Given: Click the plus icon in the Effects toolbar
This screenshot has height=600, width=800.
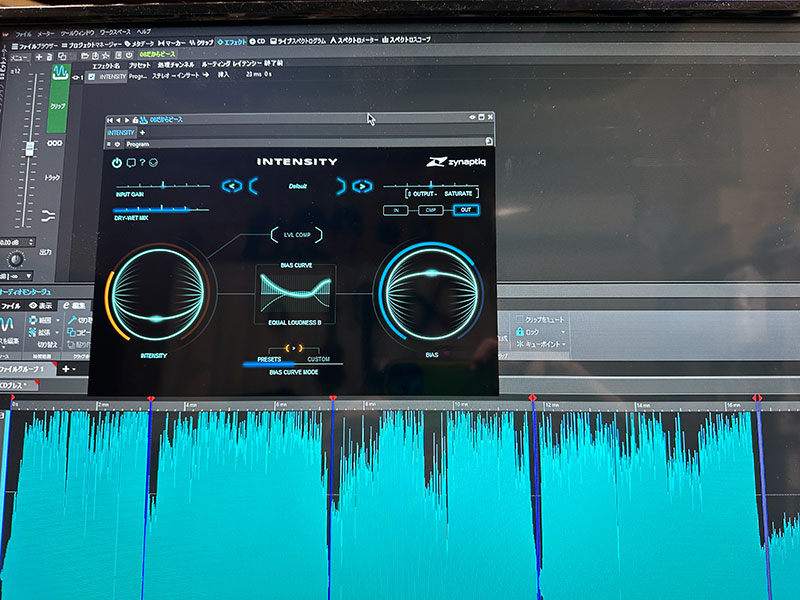Looking at the screenshot, I should tap(38, 57).
